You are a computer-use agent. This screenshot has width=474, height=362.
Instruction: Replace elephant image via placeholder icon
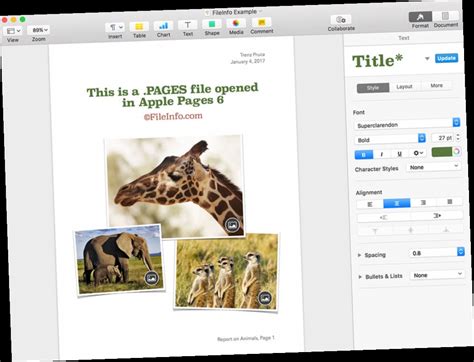pos(151,277)
